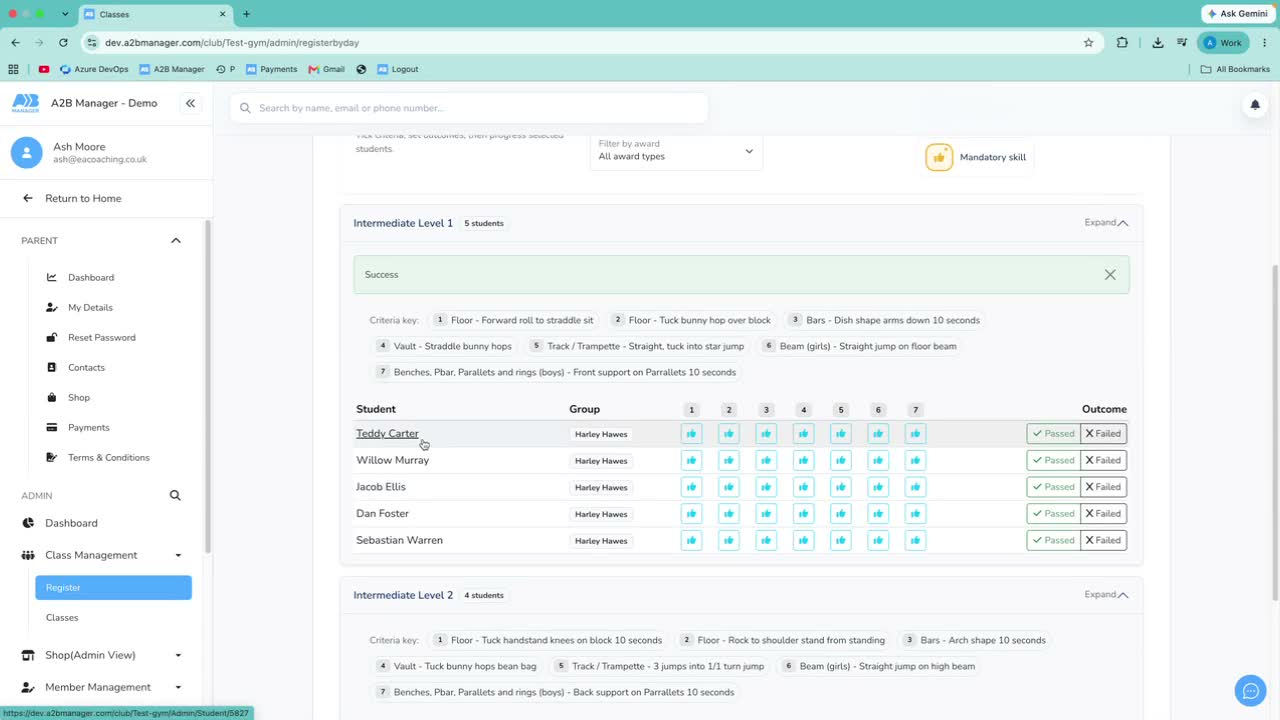The image size is (1280, 720).
Task: Toggle criteria 6 thumbs-up for Teddy Carter
Action: pos(878,434)
